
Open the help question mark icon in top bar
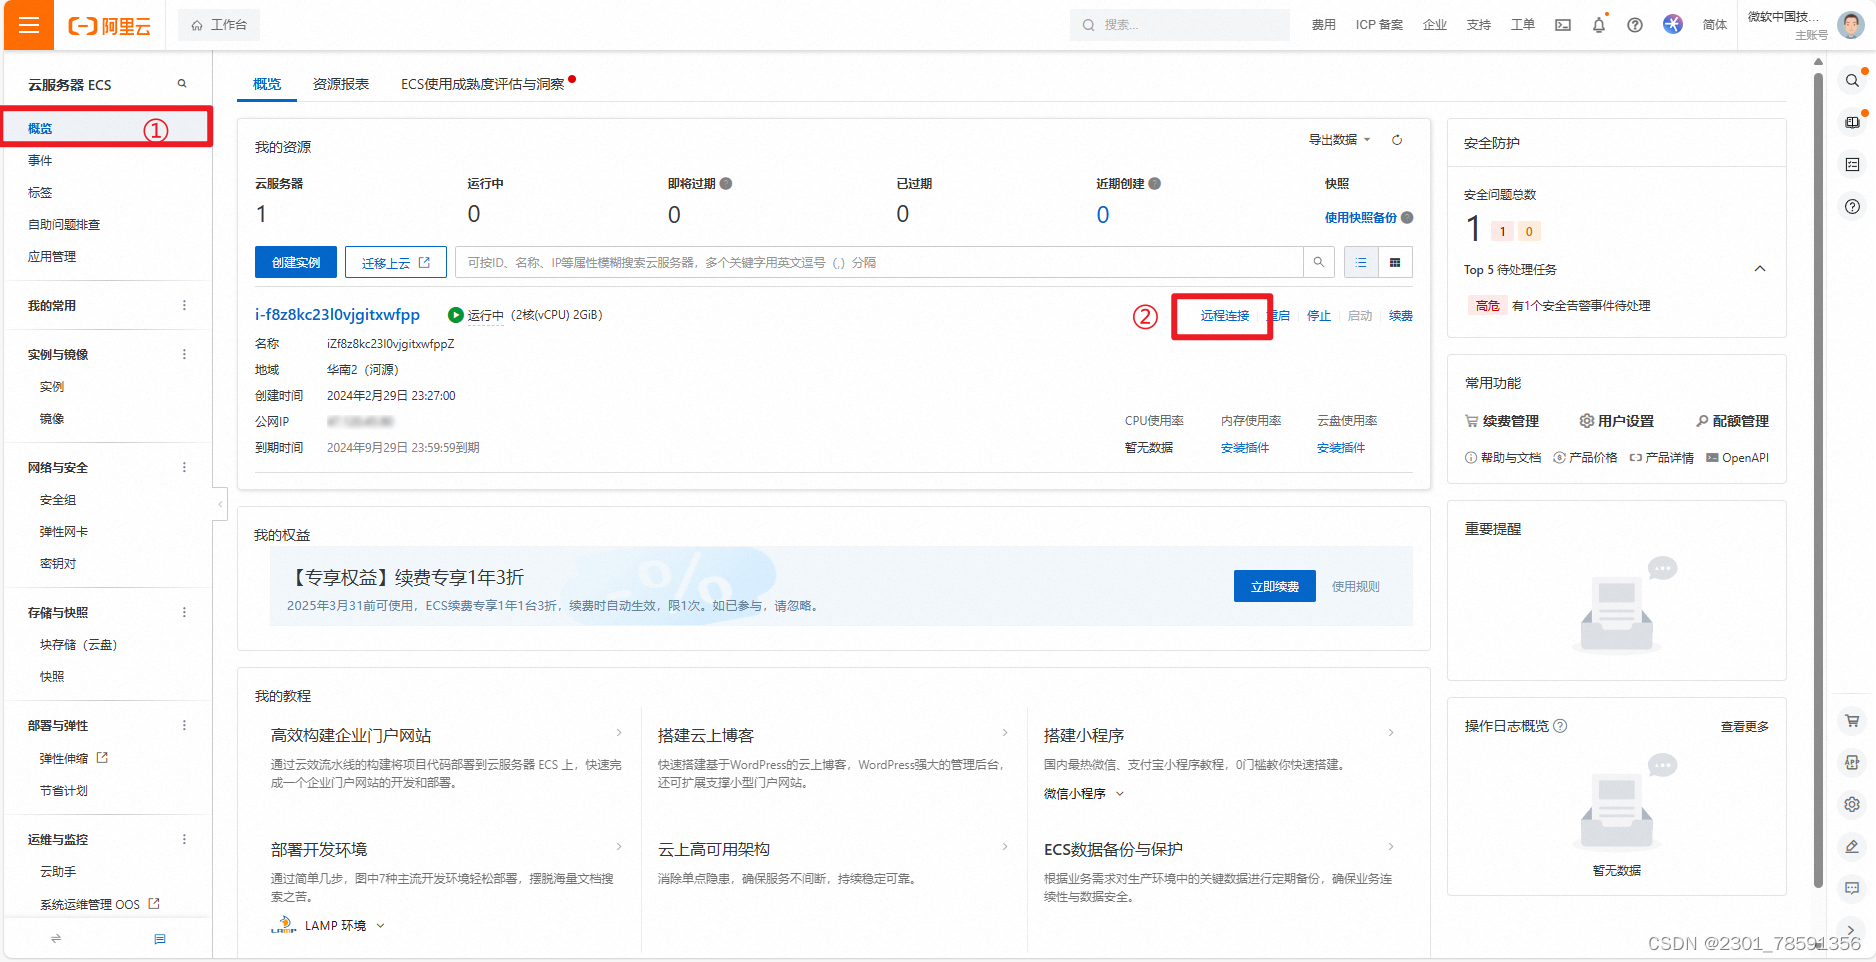(x=1634, y=25)
